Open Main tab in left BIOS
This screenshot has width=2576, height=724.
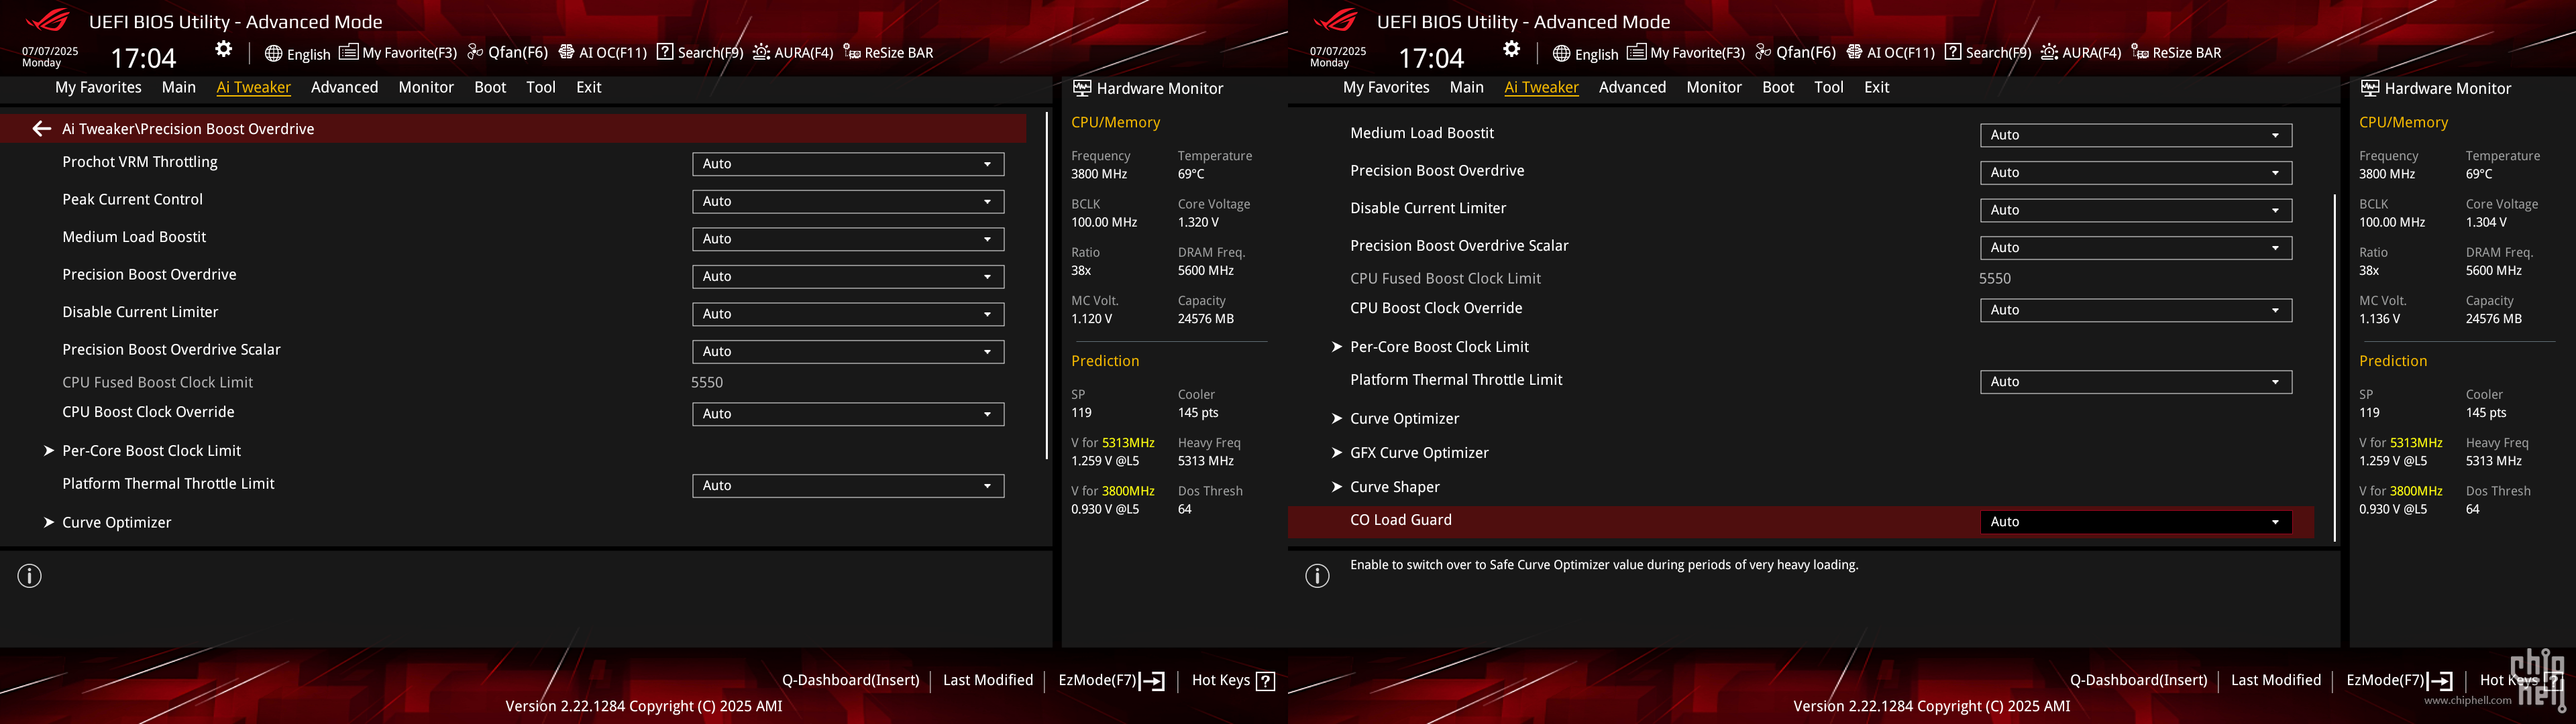pos(179,87)
